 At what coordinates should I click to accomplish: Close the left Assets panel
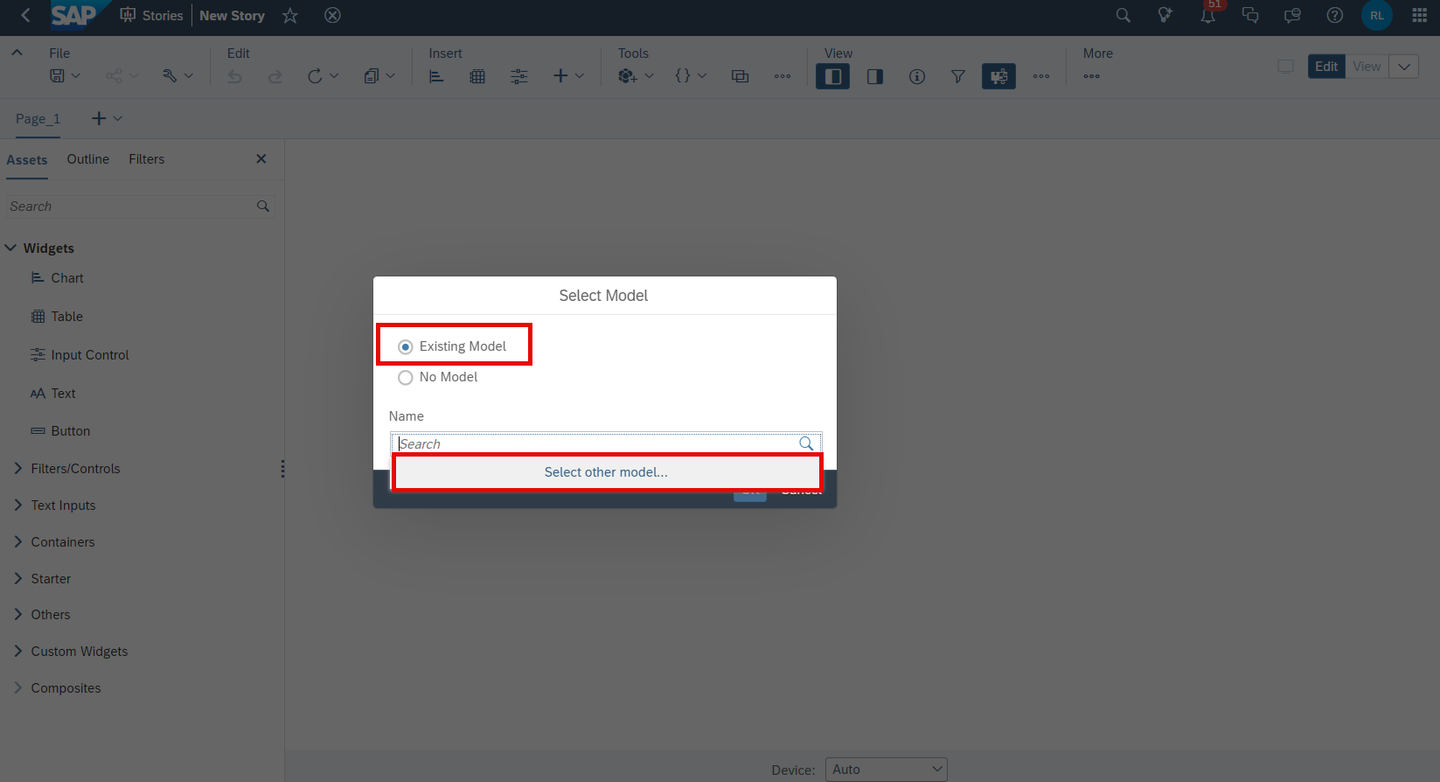coord(261,159)
